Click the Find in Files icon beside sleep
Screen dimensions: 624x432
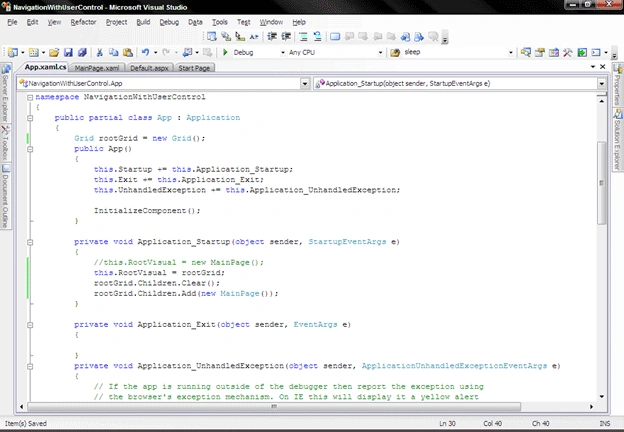[395, 53]
